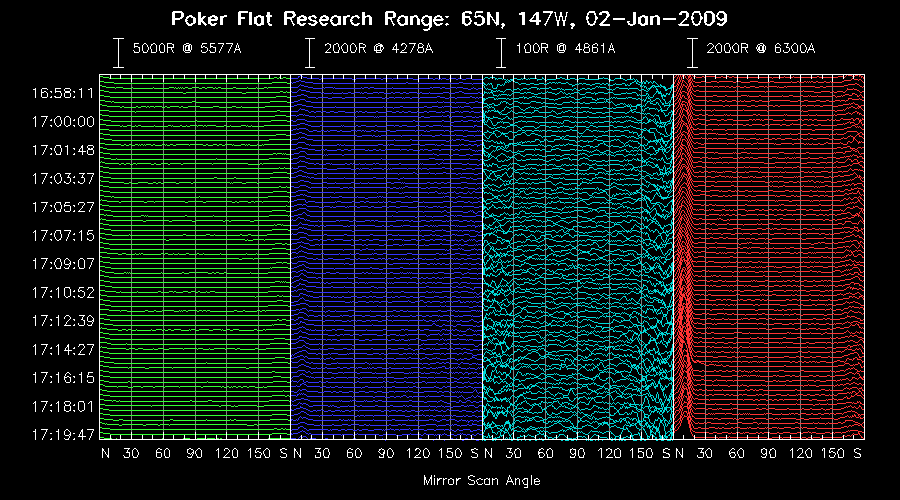Click the 120 label under the green panel
The height and width of the screenshot is (500, 900).
(227, 454)
